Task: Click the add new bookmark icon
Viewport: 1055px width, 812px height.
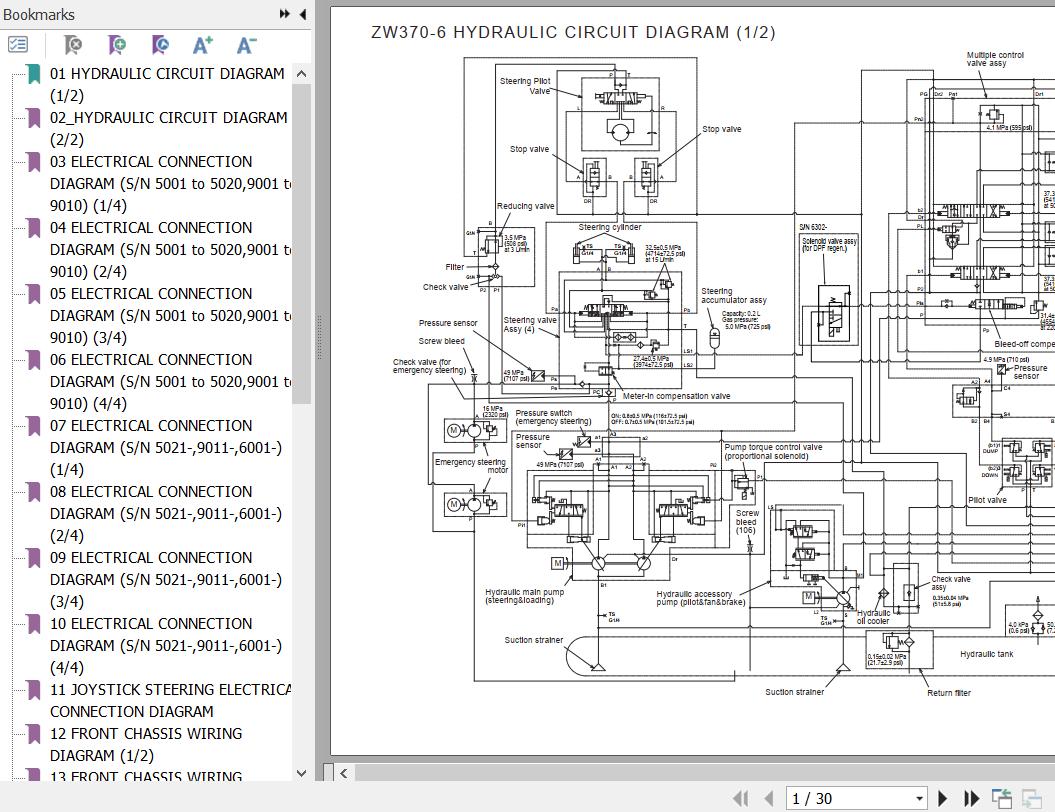Action: coord(116,45)
